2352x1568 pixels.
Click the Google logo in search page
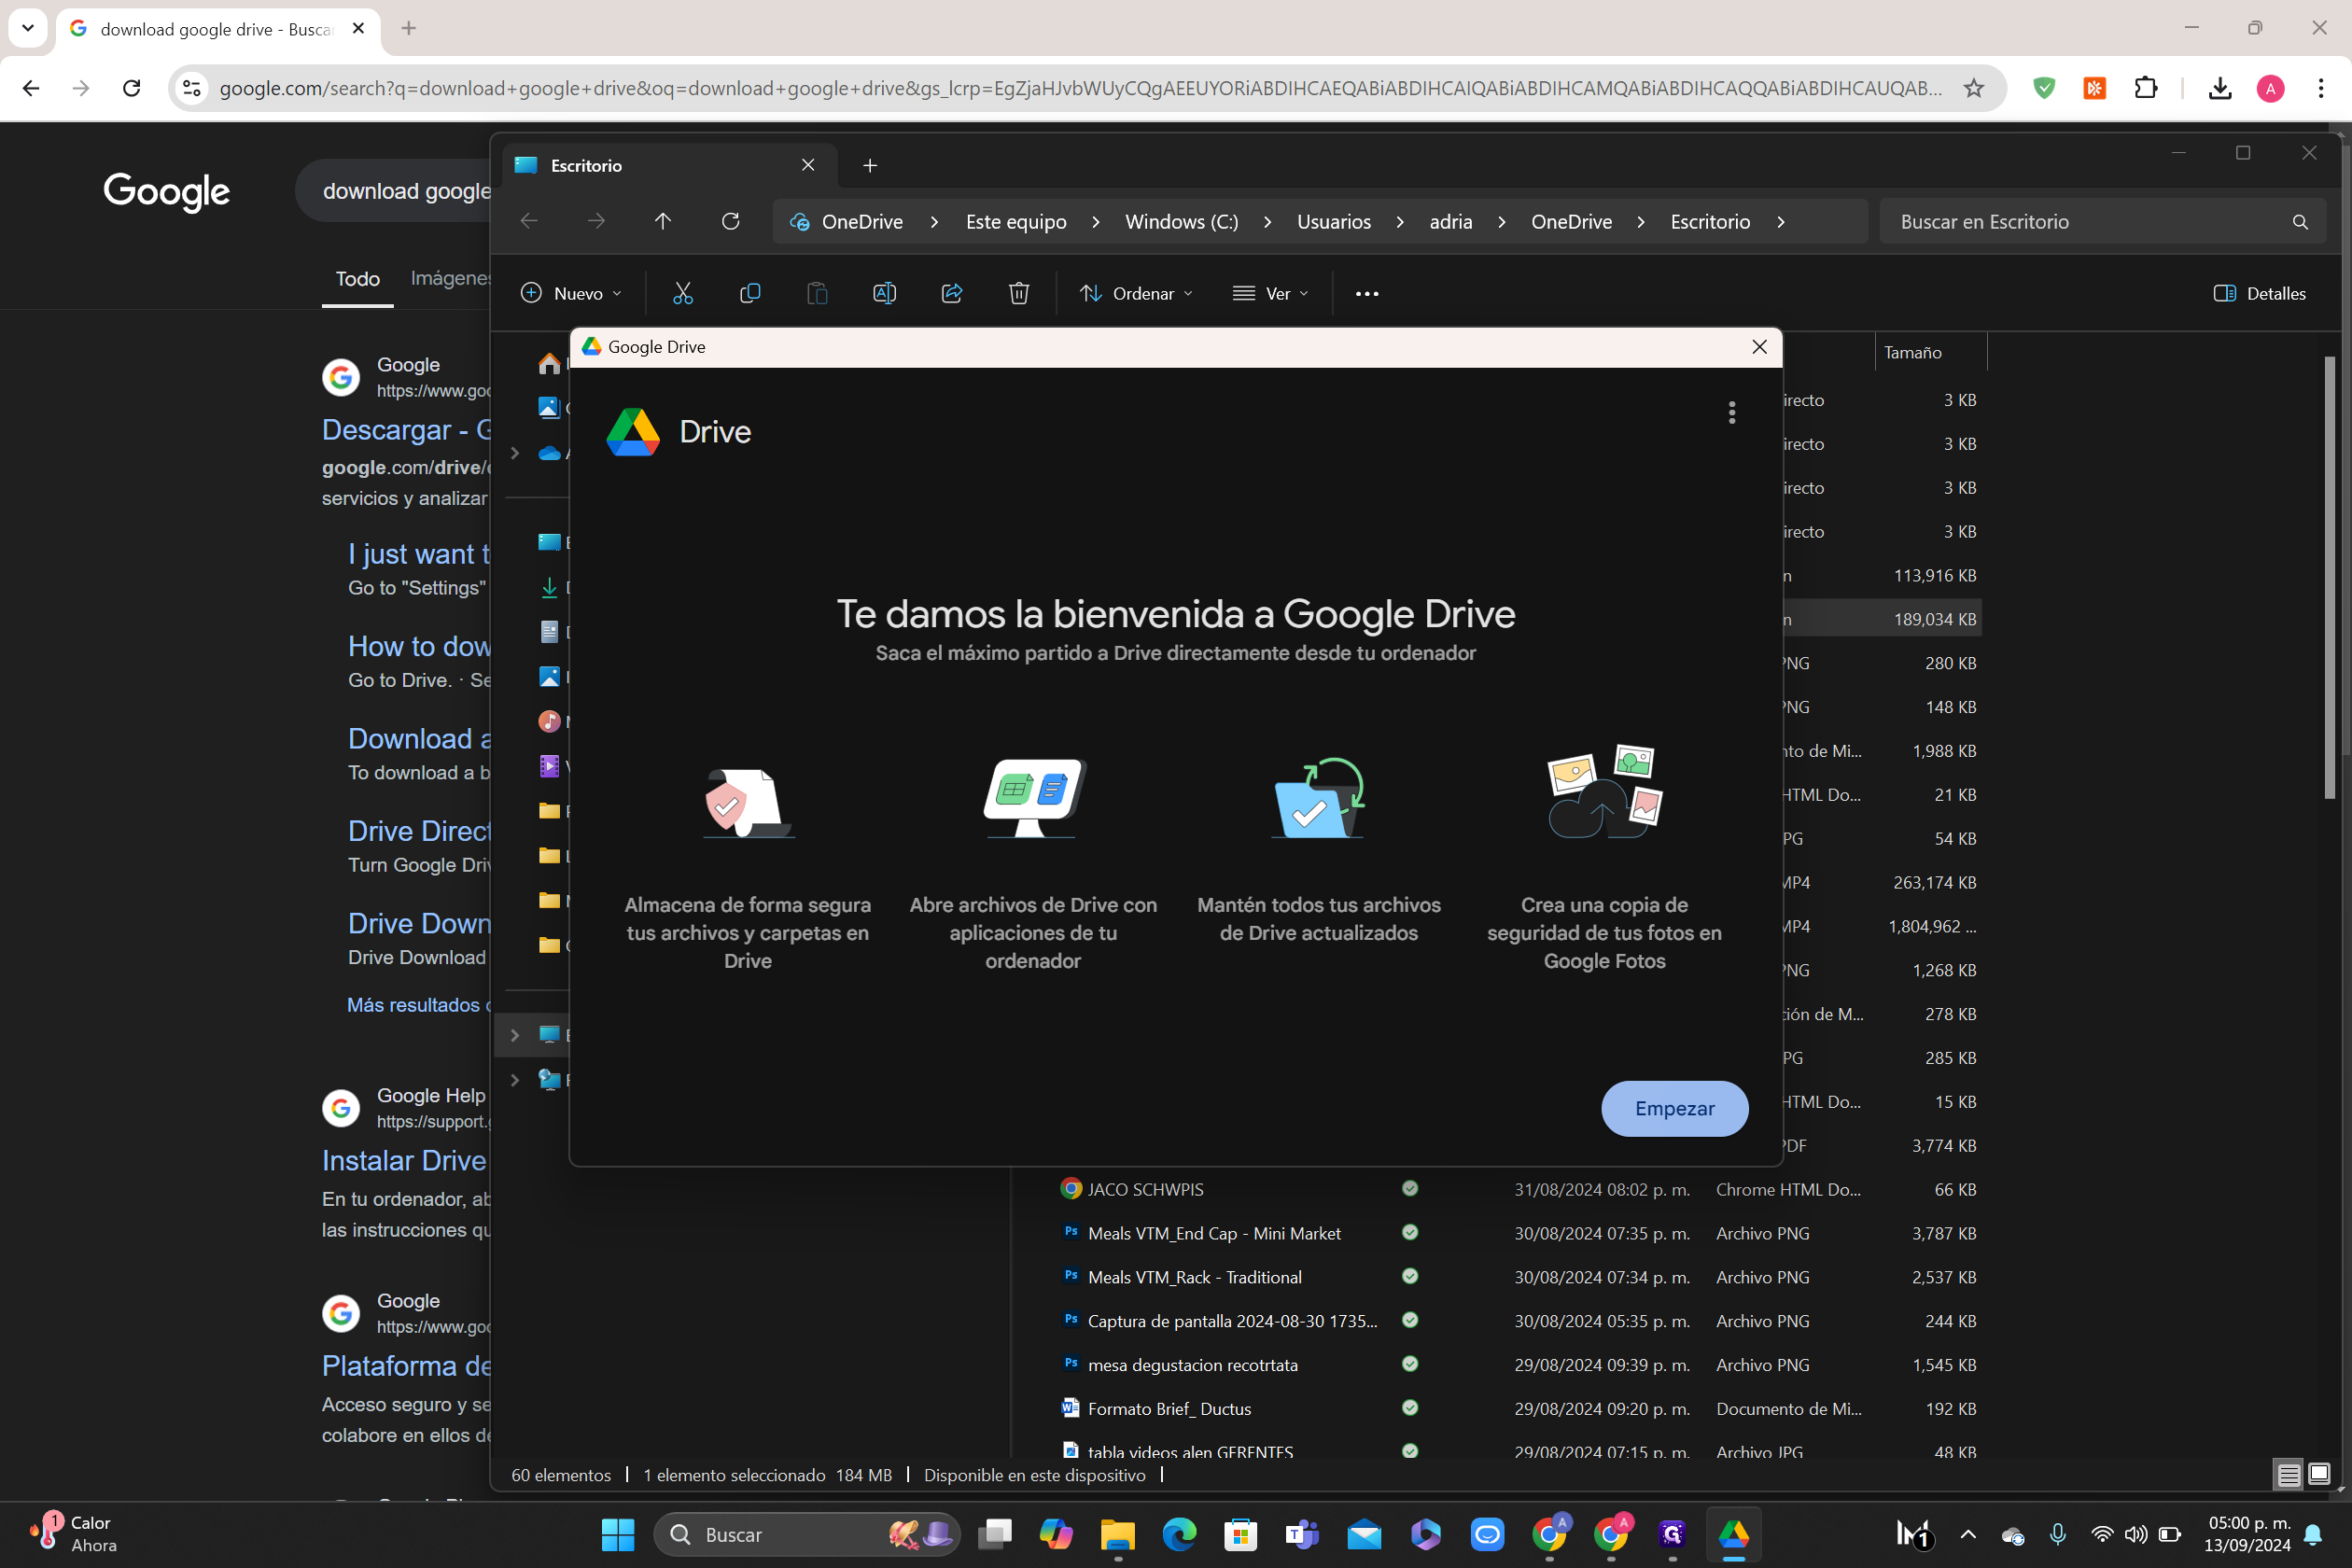[167, 190]
